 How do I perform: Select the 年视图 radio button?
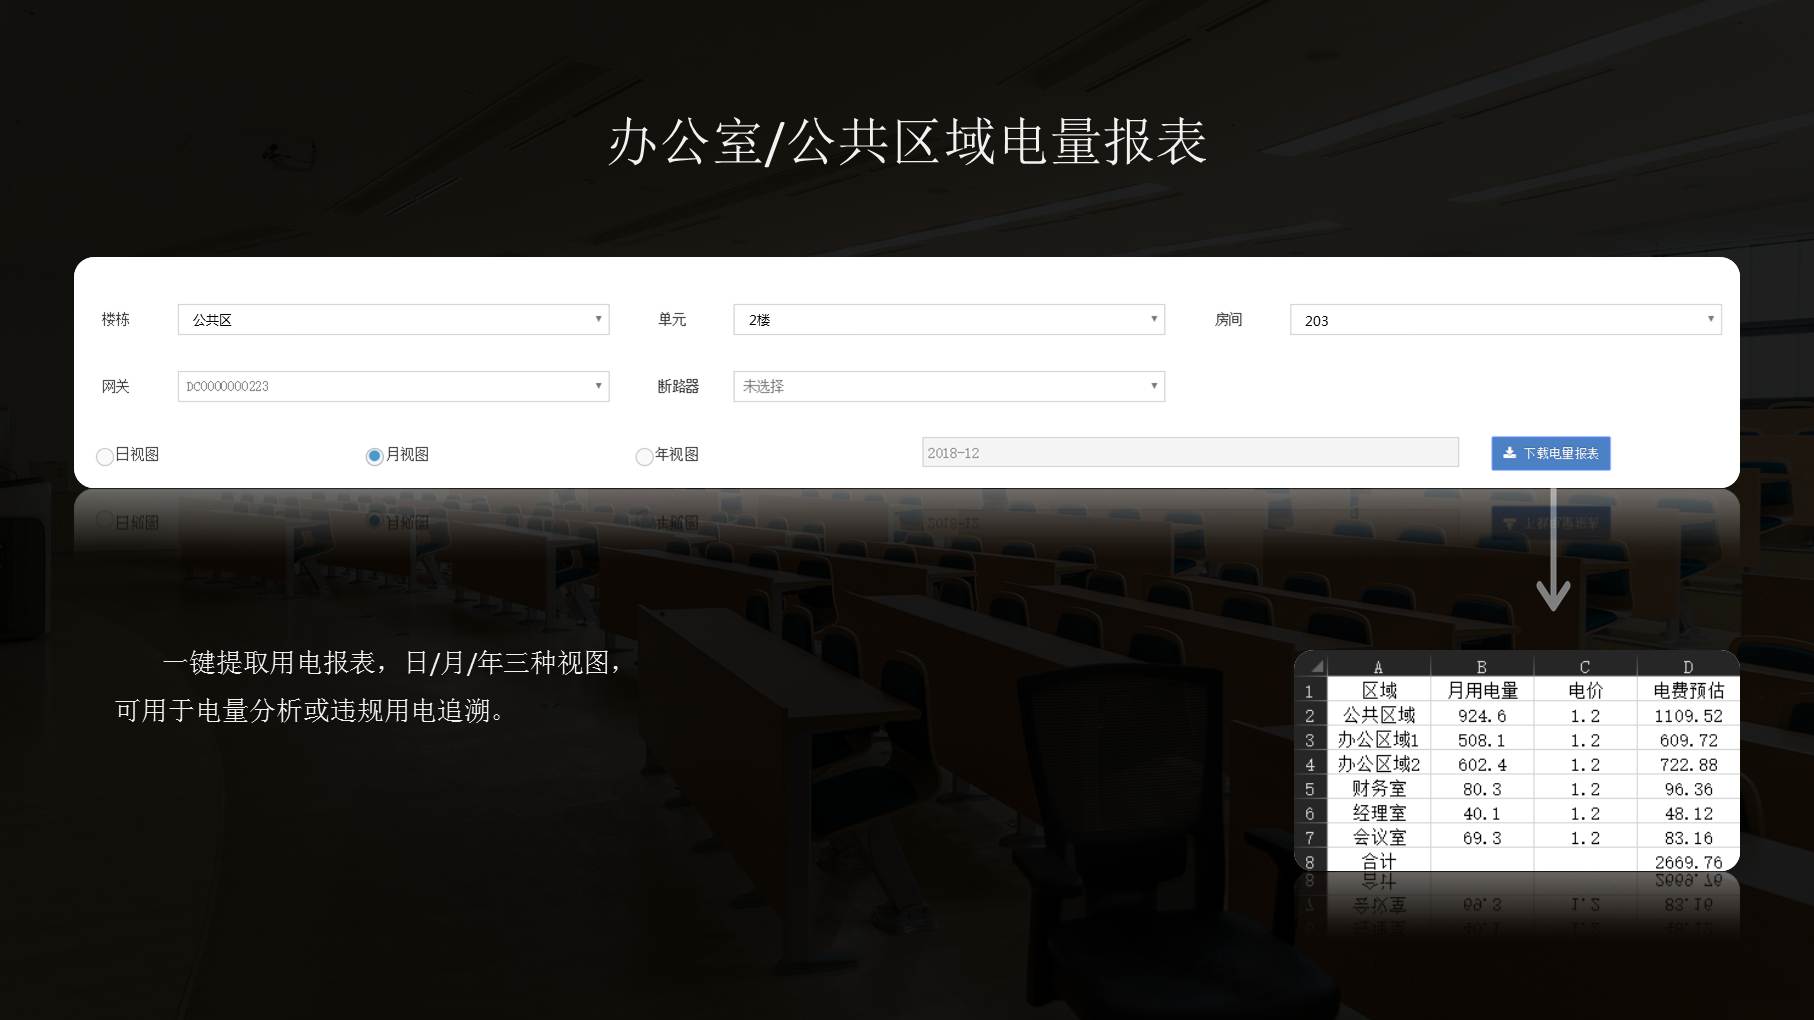644,457
